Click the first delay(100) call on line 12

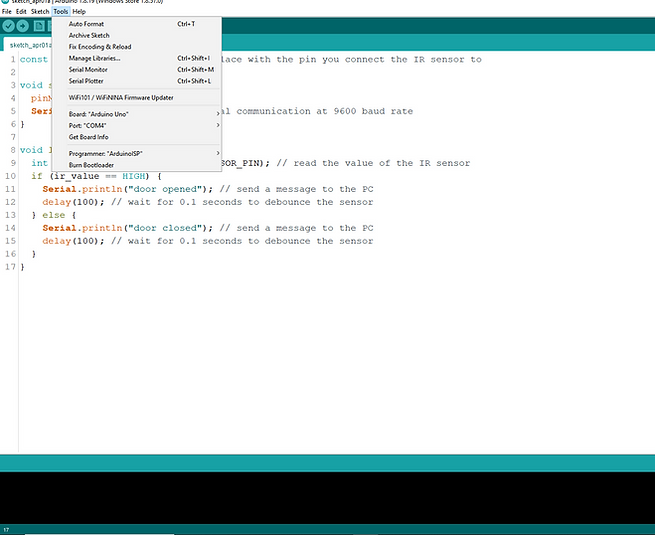pyautogui.click(x=73, y=202)
